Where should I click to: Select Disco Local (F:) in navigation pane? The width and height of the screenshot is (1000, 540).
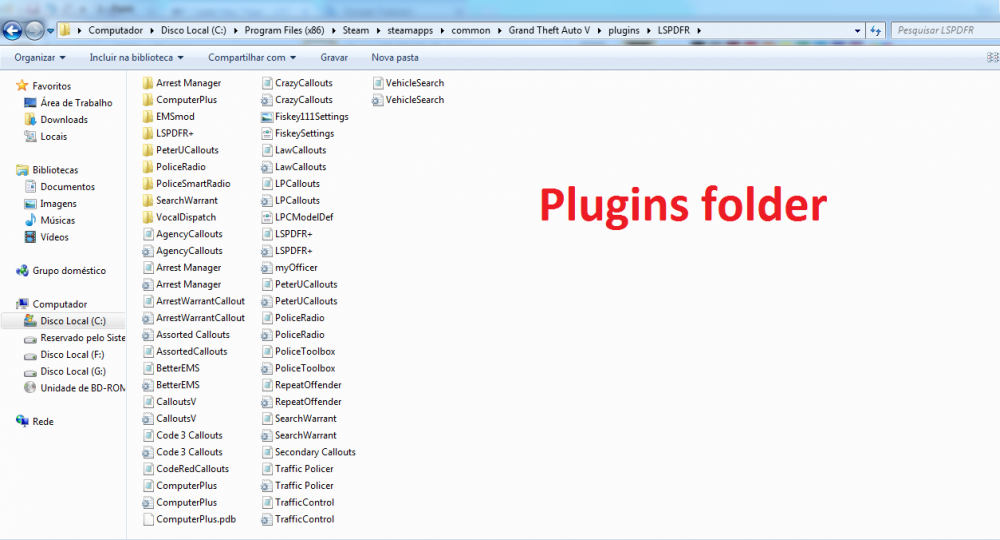tap(72, 354)
